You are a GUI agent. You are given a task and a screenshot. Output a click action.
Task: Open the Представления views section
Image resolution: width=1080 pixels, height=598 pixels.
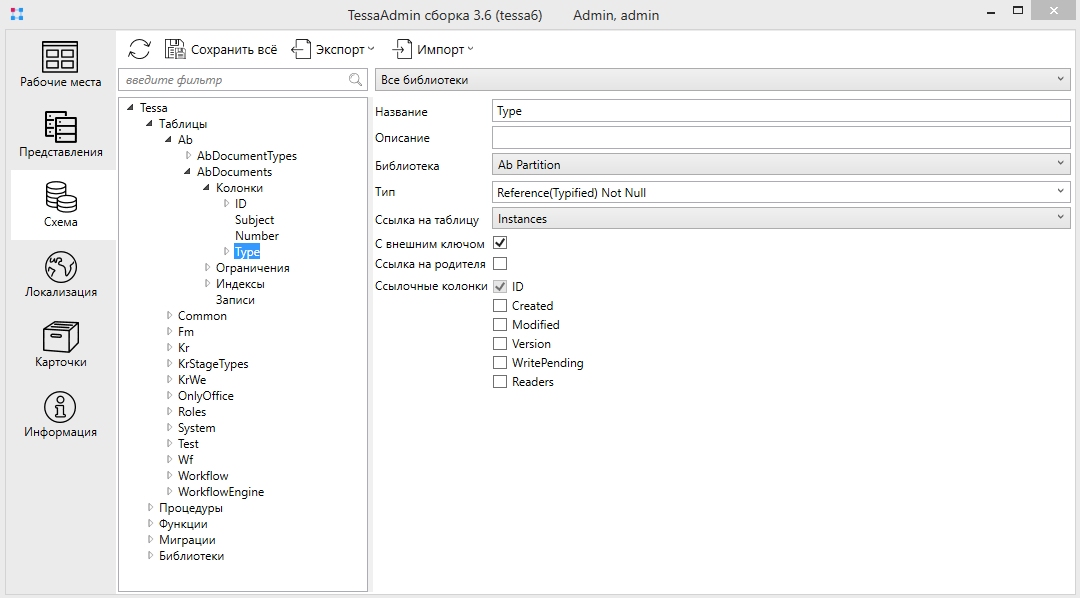coord(61,135)
